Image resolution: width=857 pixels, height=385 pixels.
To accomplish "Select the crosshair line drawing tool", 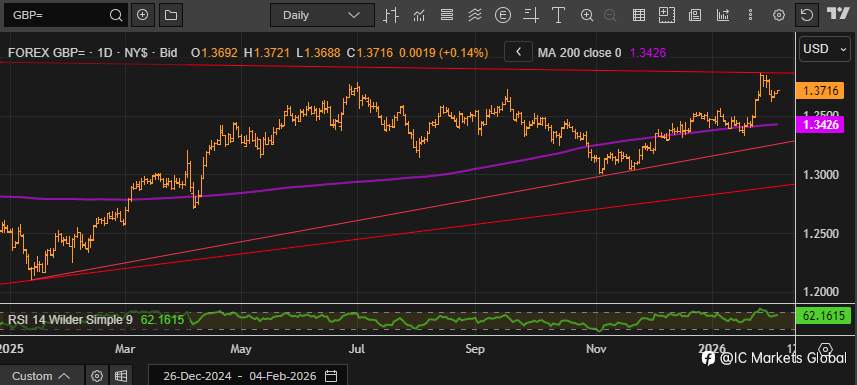I will 531,15.
